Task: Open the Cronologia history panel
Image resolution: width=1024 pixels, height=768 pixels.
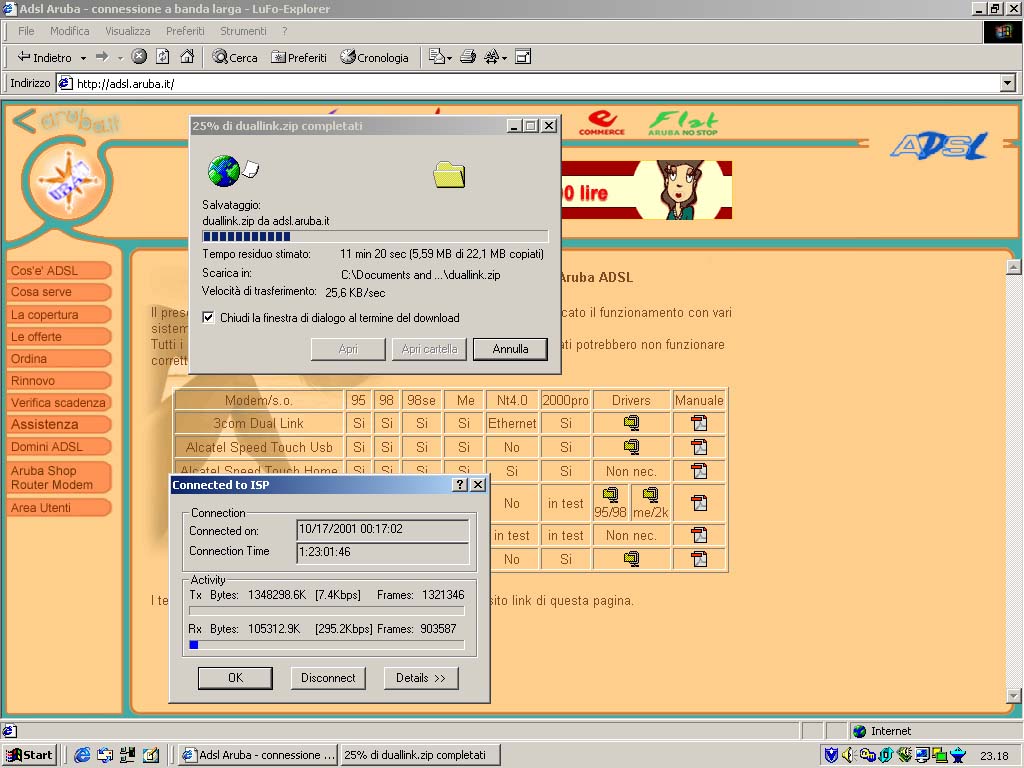Action: [x=375, y=57]
